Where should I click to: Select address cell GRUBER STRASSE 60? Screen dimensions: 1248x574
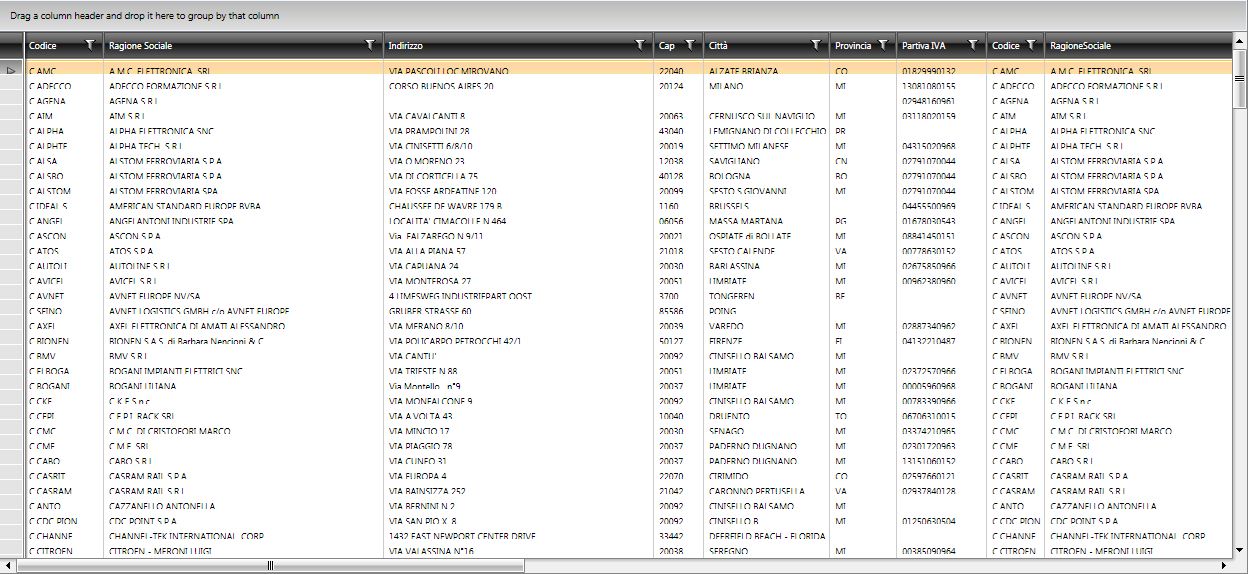pyautogui.click(x=519, y=311)
